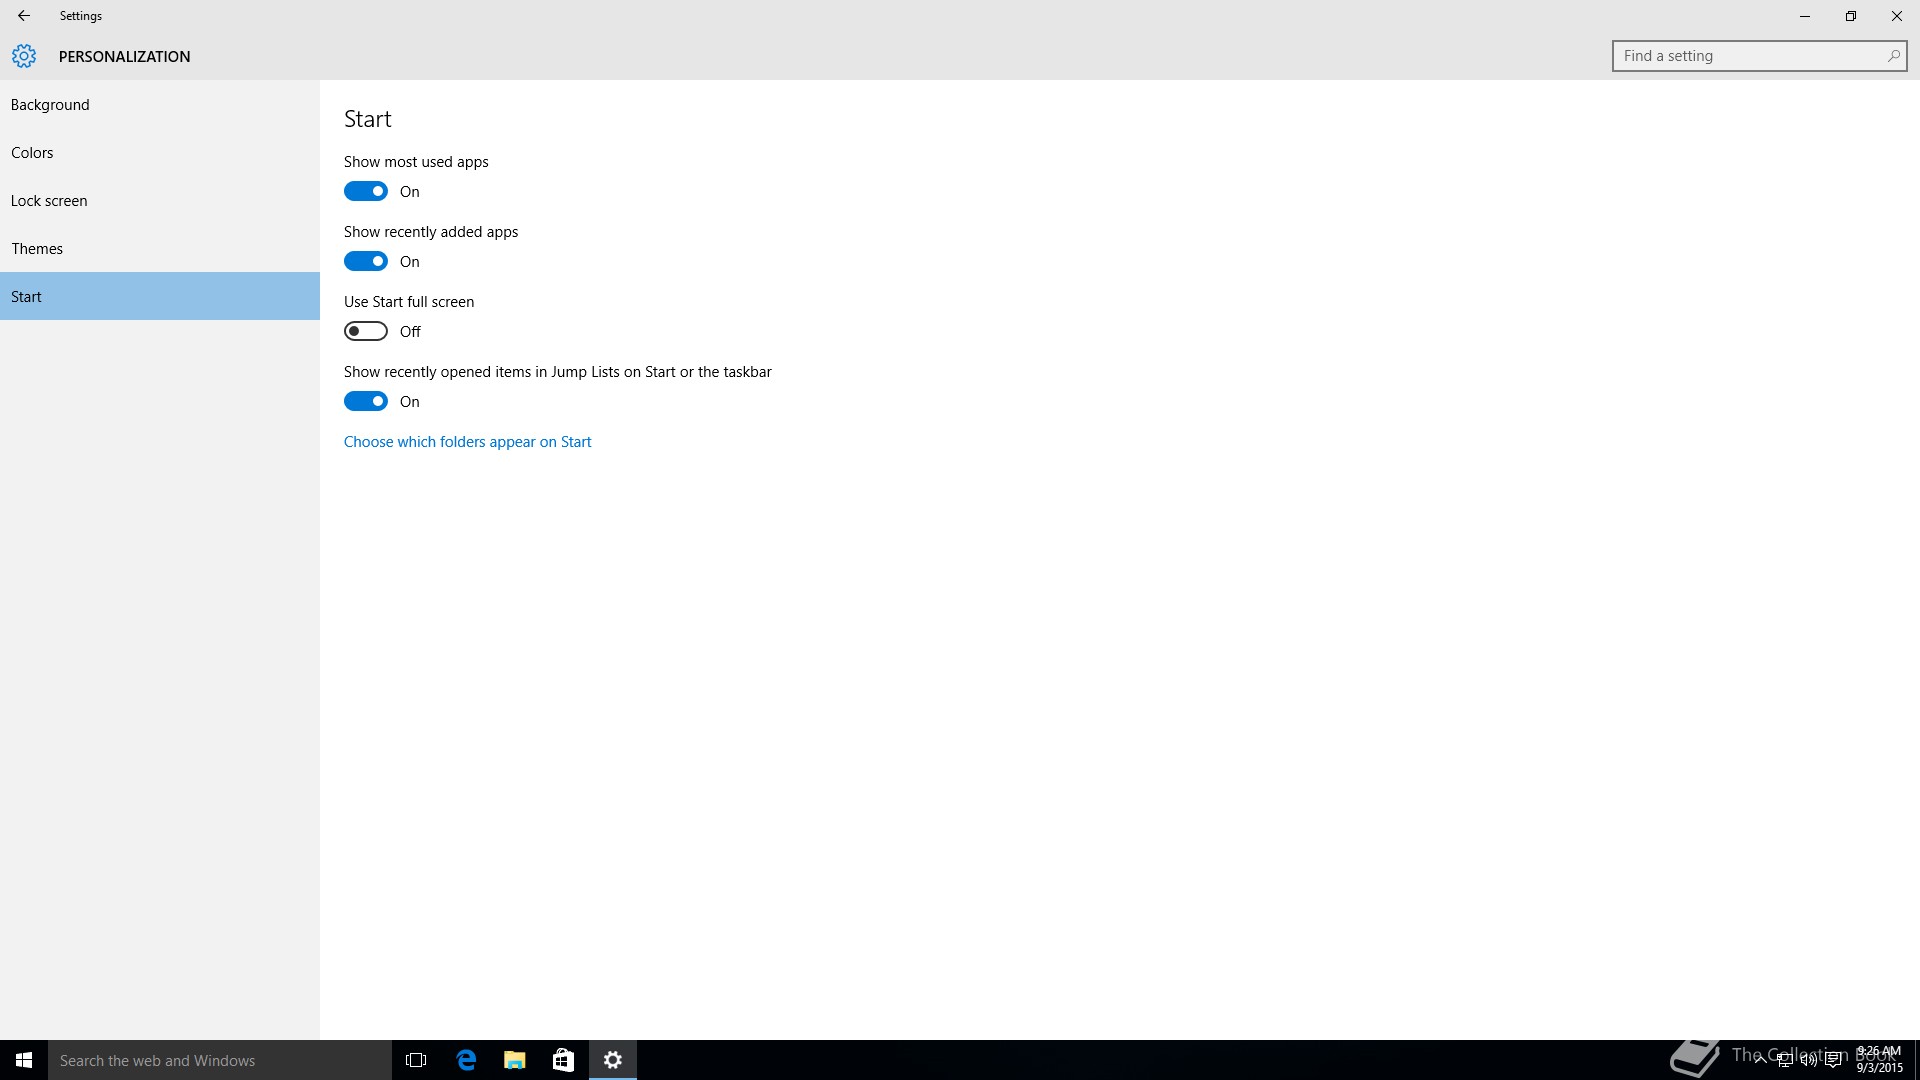Click the network tray icon
1920x1080 pixels.
coord(1785,1061)
